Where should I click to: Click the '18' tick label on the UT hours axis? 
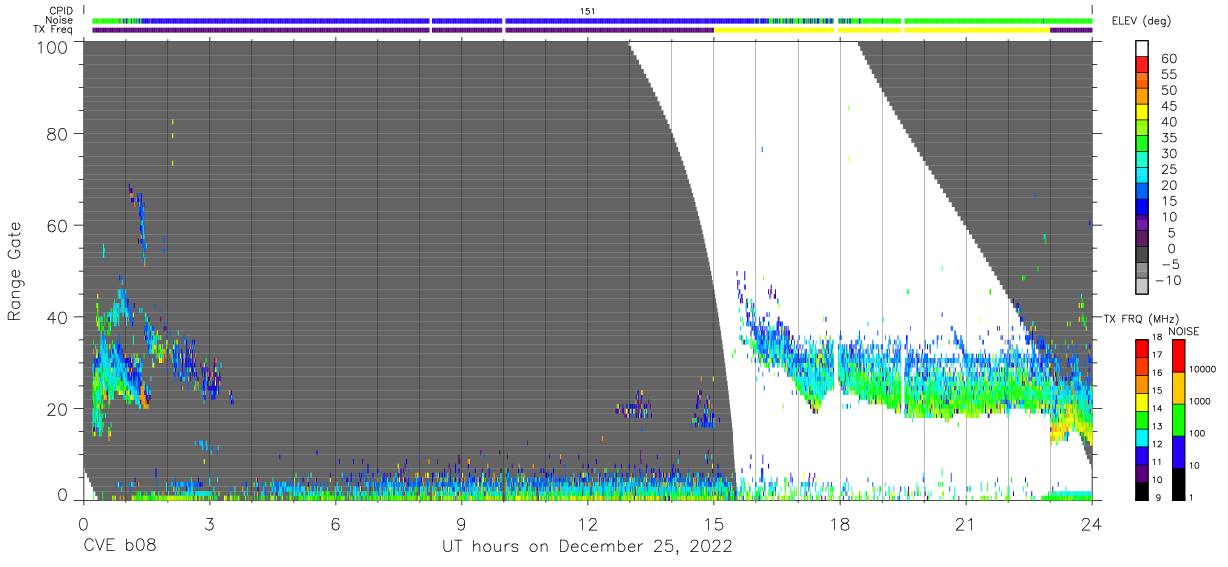click(840, 524)
